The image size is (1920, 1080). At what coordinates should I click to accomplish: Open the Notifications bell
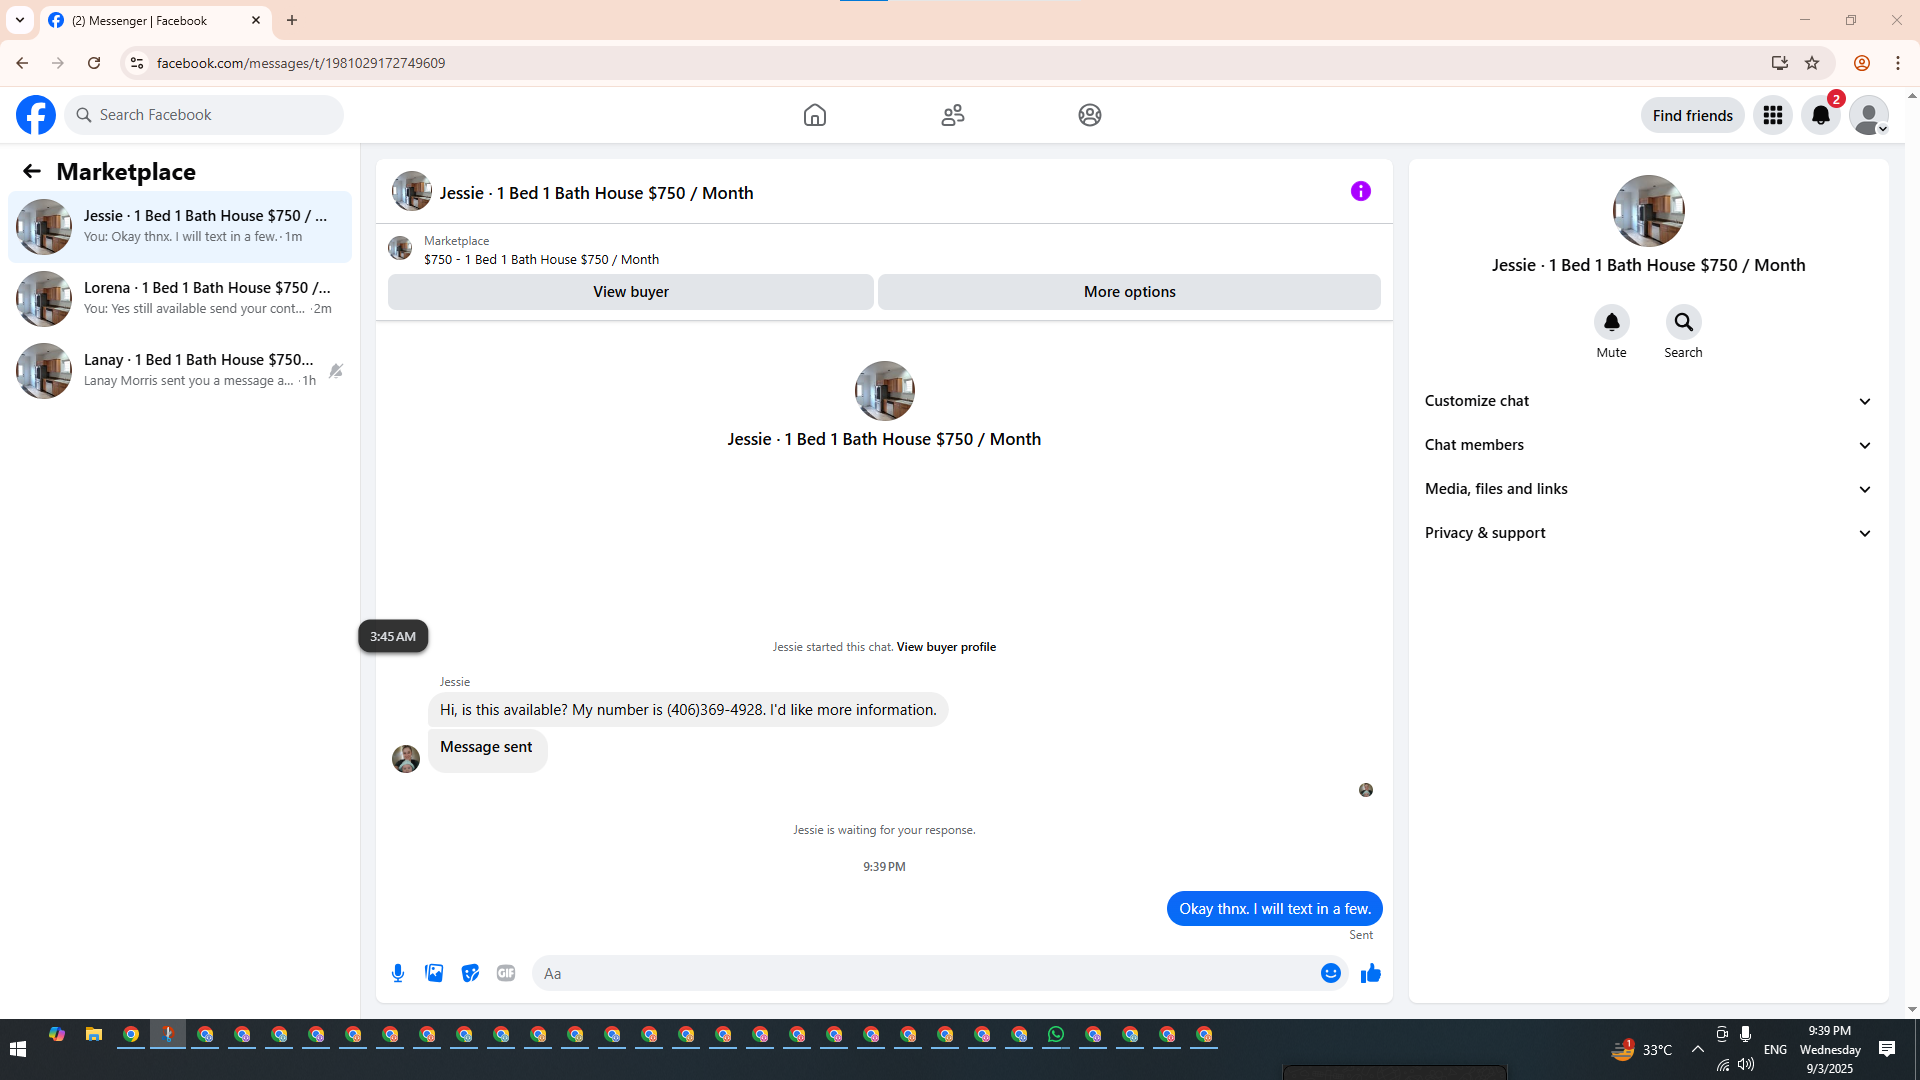pos(1821,115)
